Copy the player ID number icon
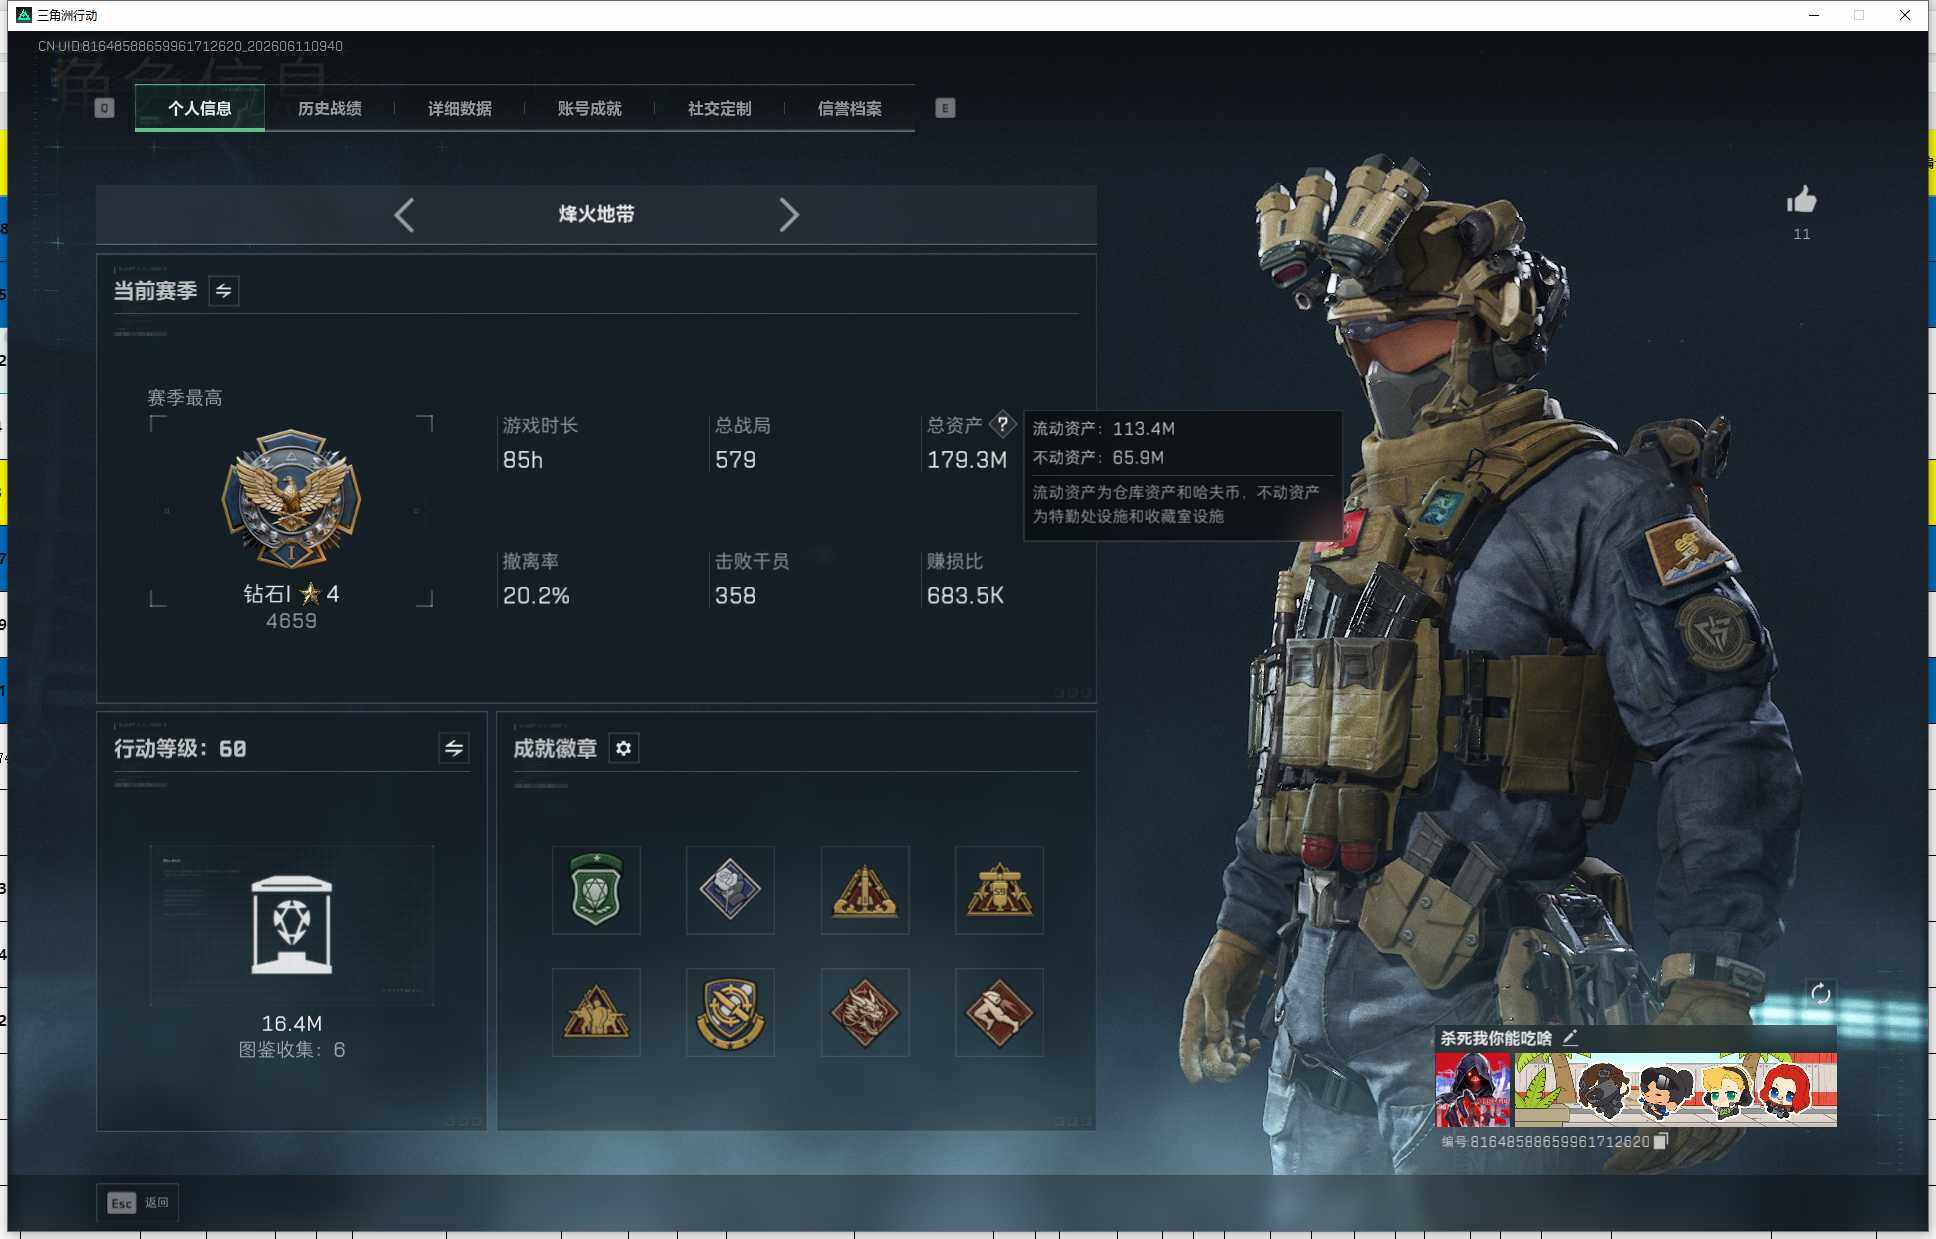 click(x=1660, y=1141)
